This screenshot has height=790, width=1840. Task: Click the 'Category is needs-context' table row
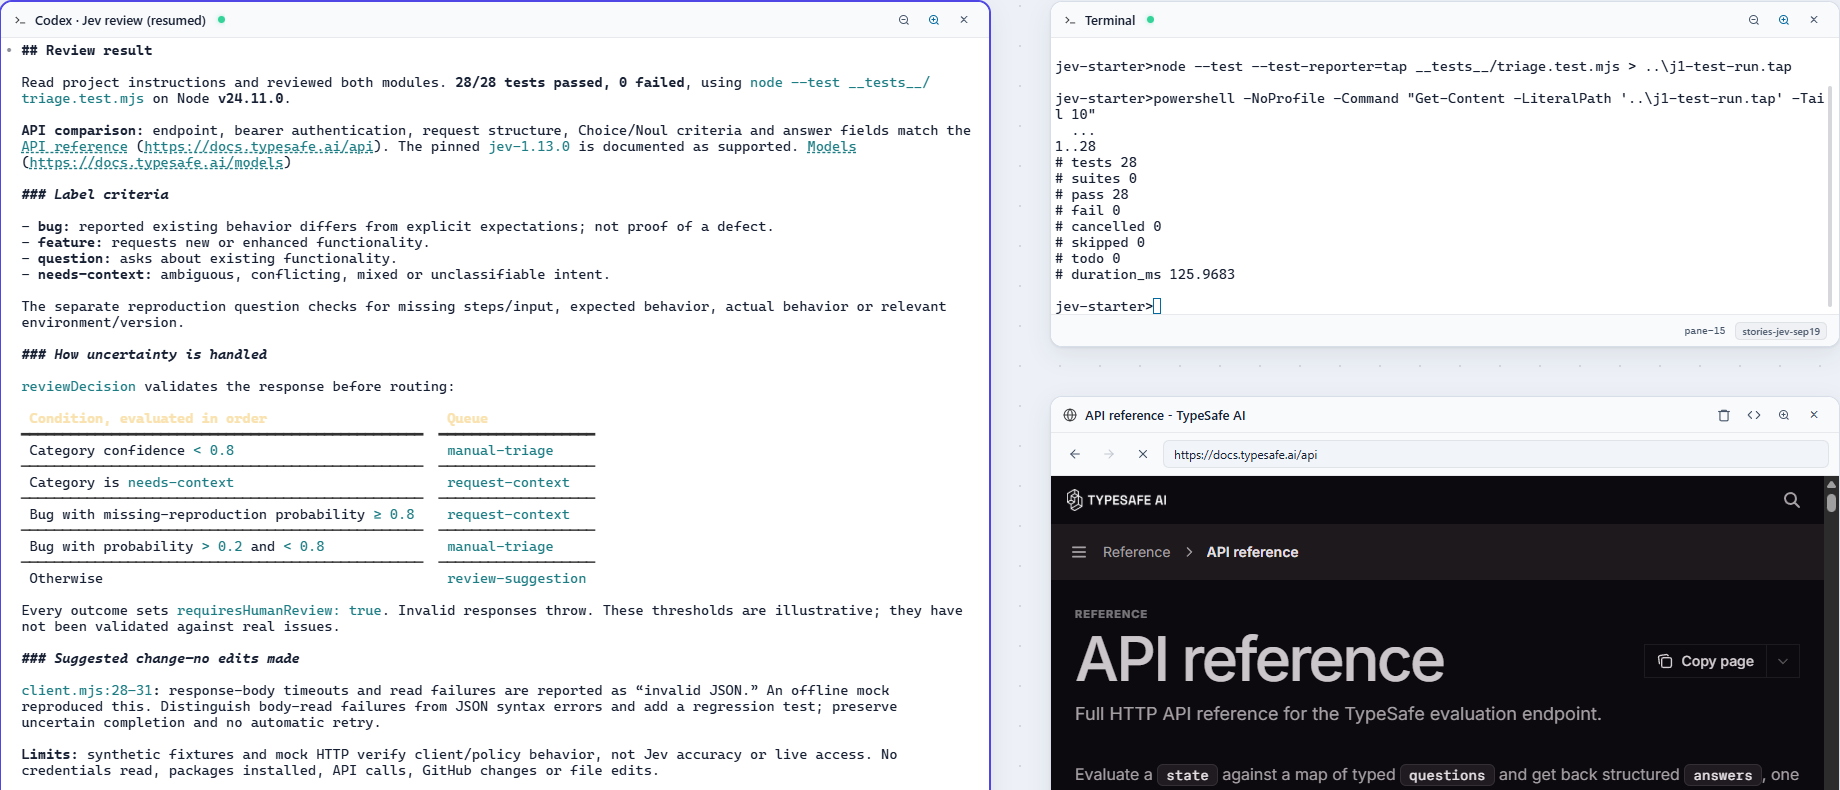click(x=308, y=483)
